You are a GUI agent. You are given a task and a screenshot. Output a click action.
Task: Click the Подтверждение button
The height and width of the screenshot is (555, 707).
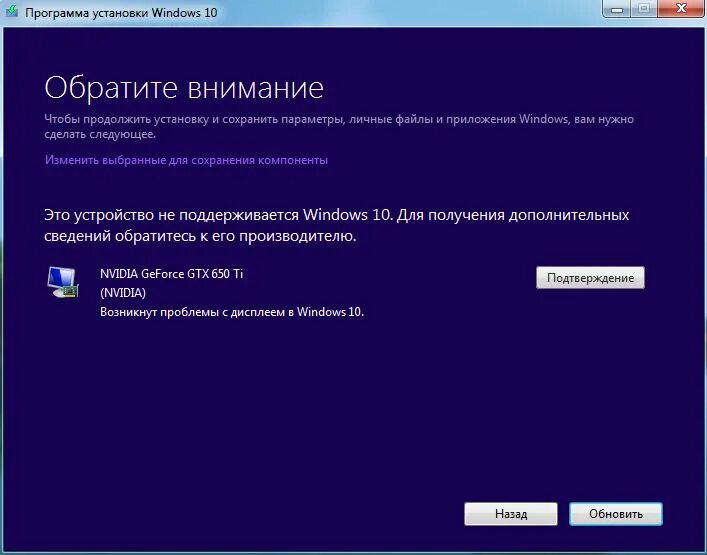point(590,278)
